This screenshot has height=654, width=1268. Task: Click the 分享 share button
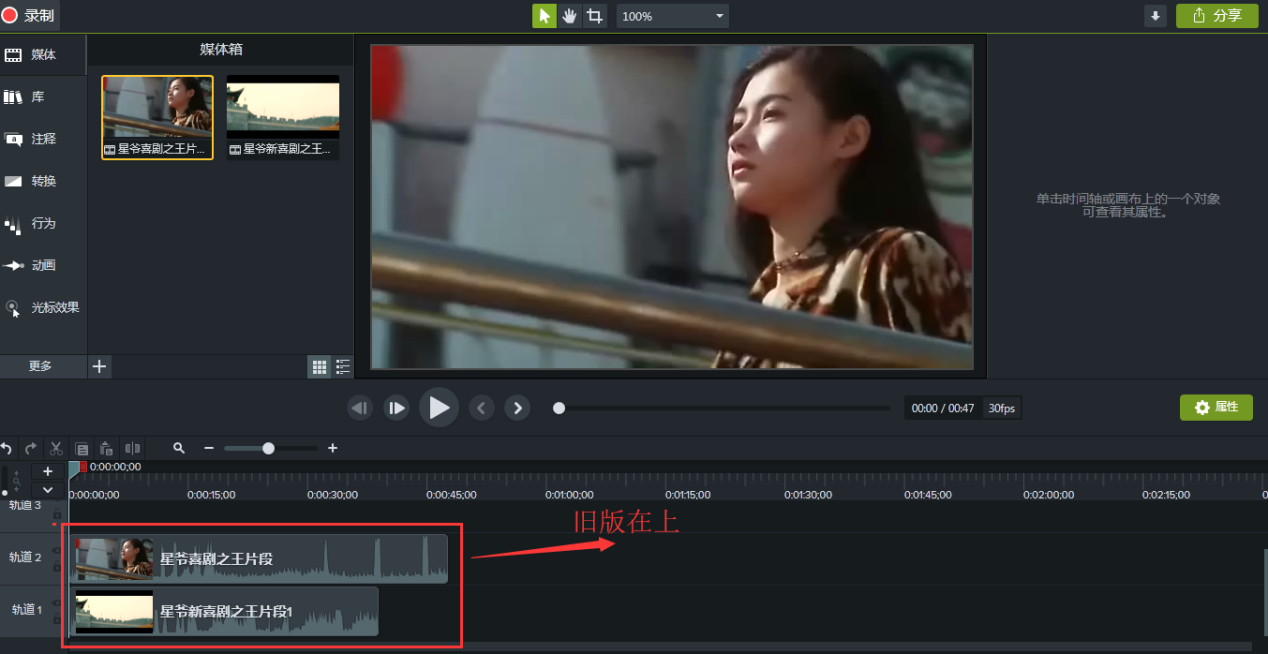(x=1217, y=16)
